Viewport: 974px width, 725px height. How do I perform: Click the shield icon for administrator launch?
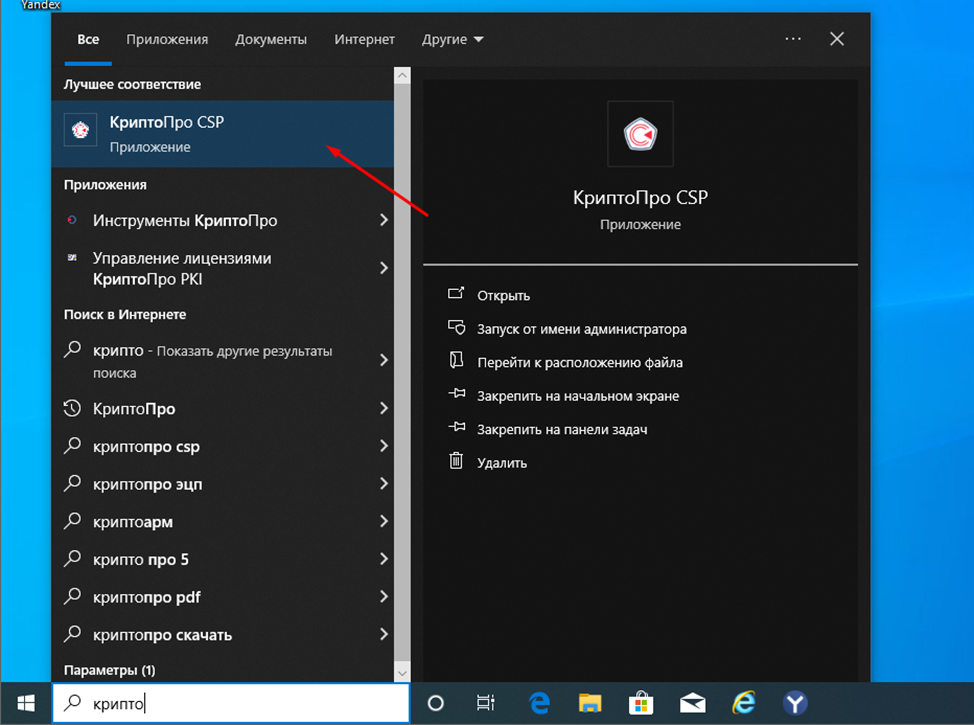click(456, 327)
